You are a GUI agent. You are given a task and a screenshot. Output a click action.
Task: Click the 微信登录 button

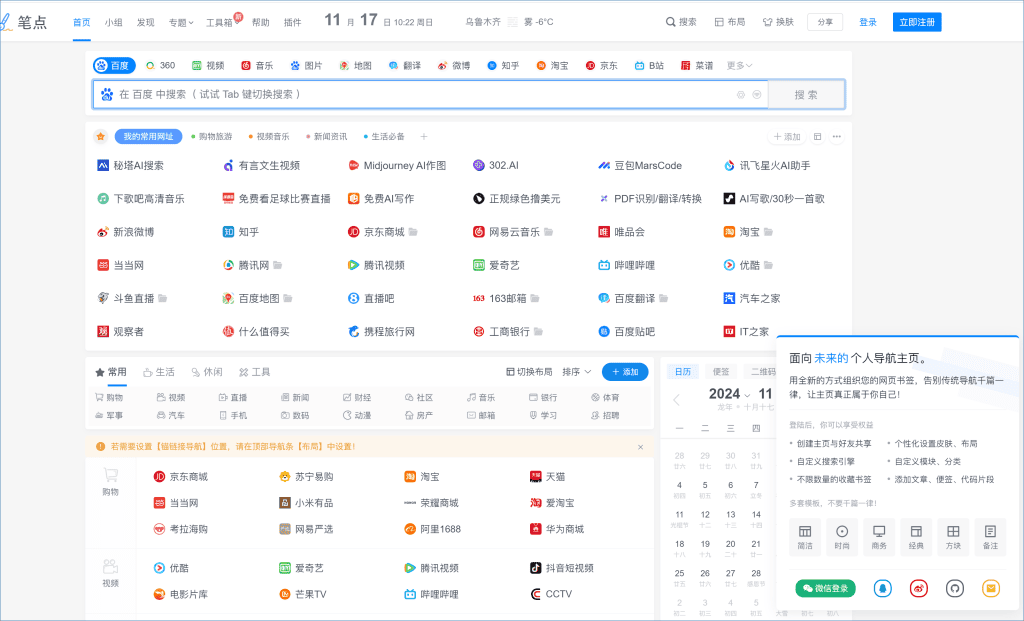tap(825, 588)
